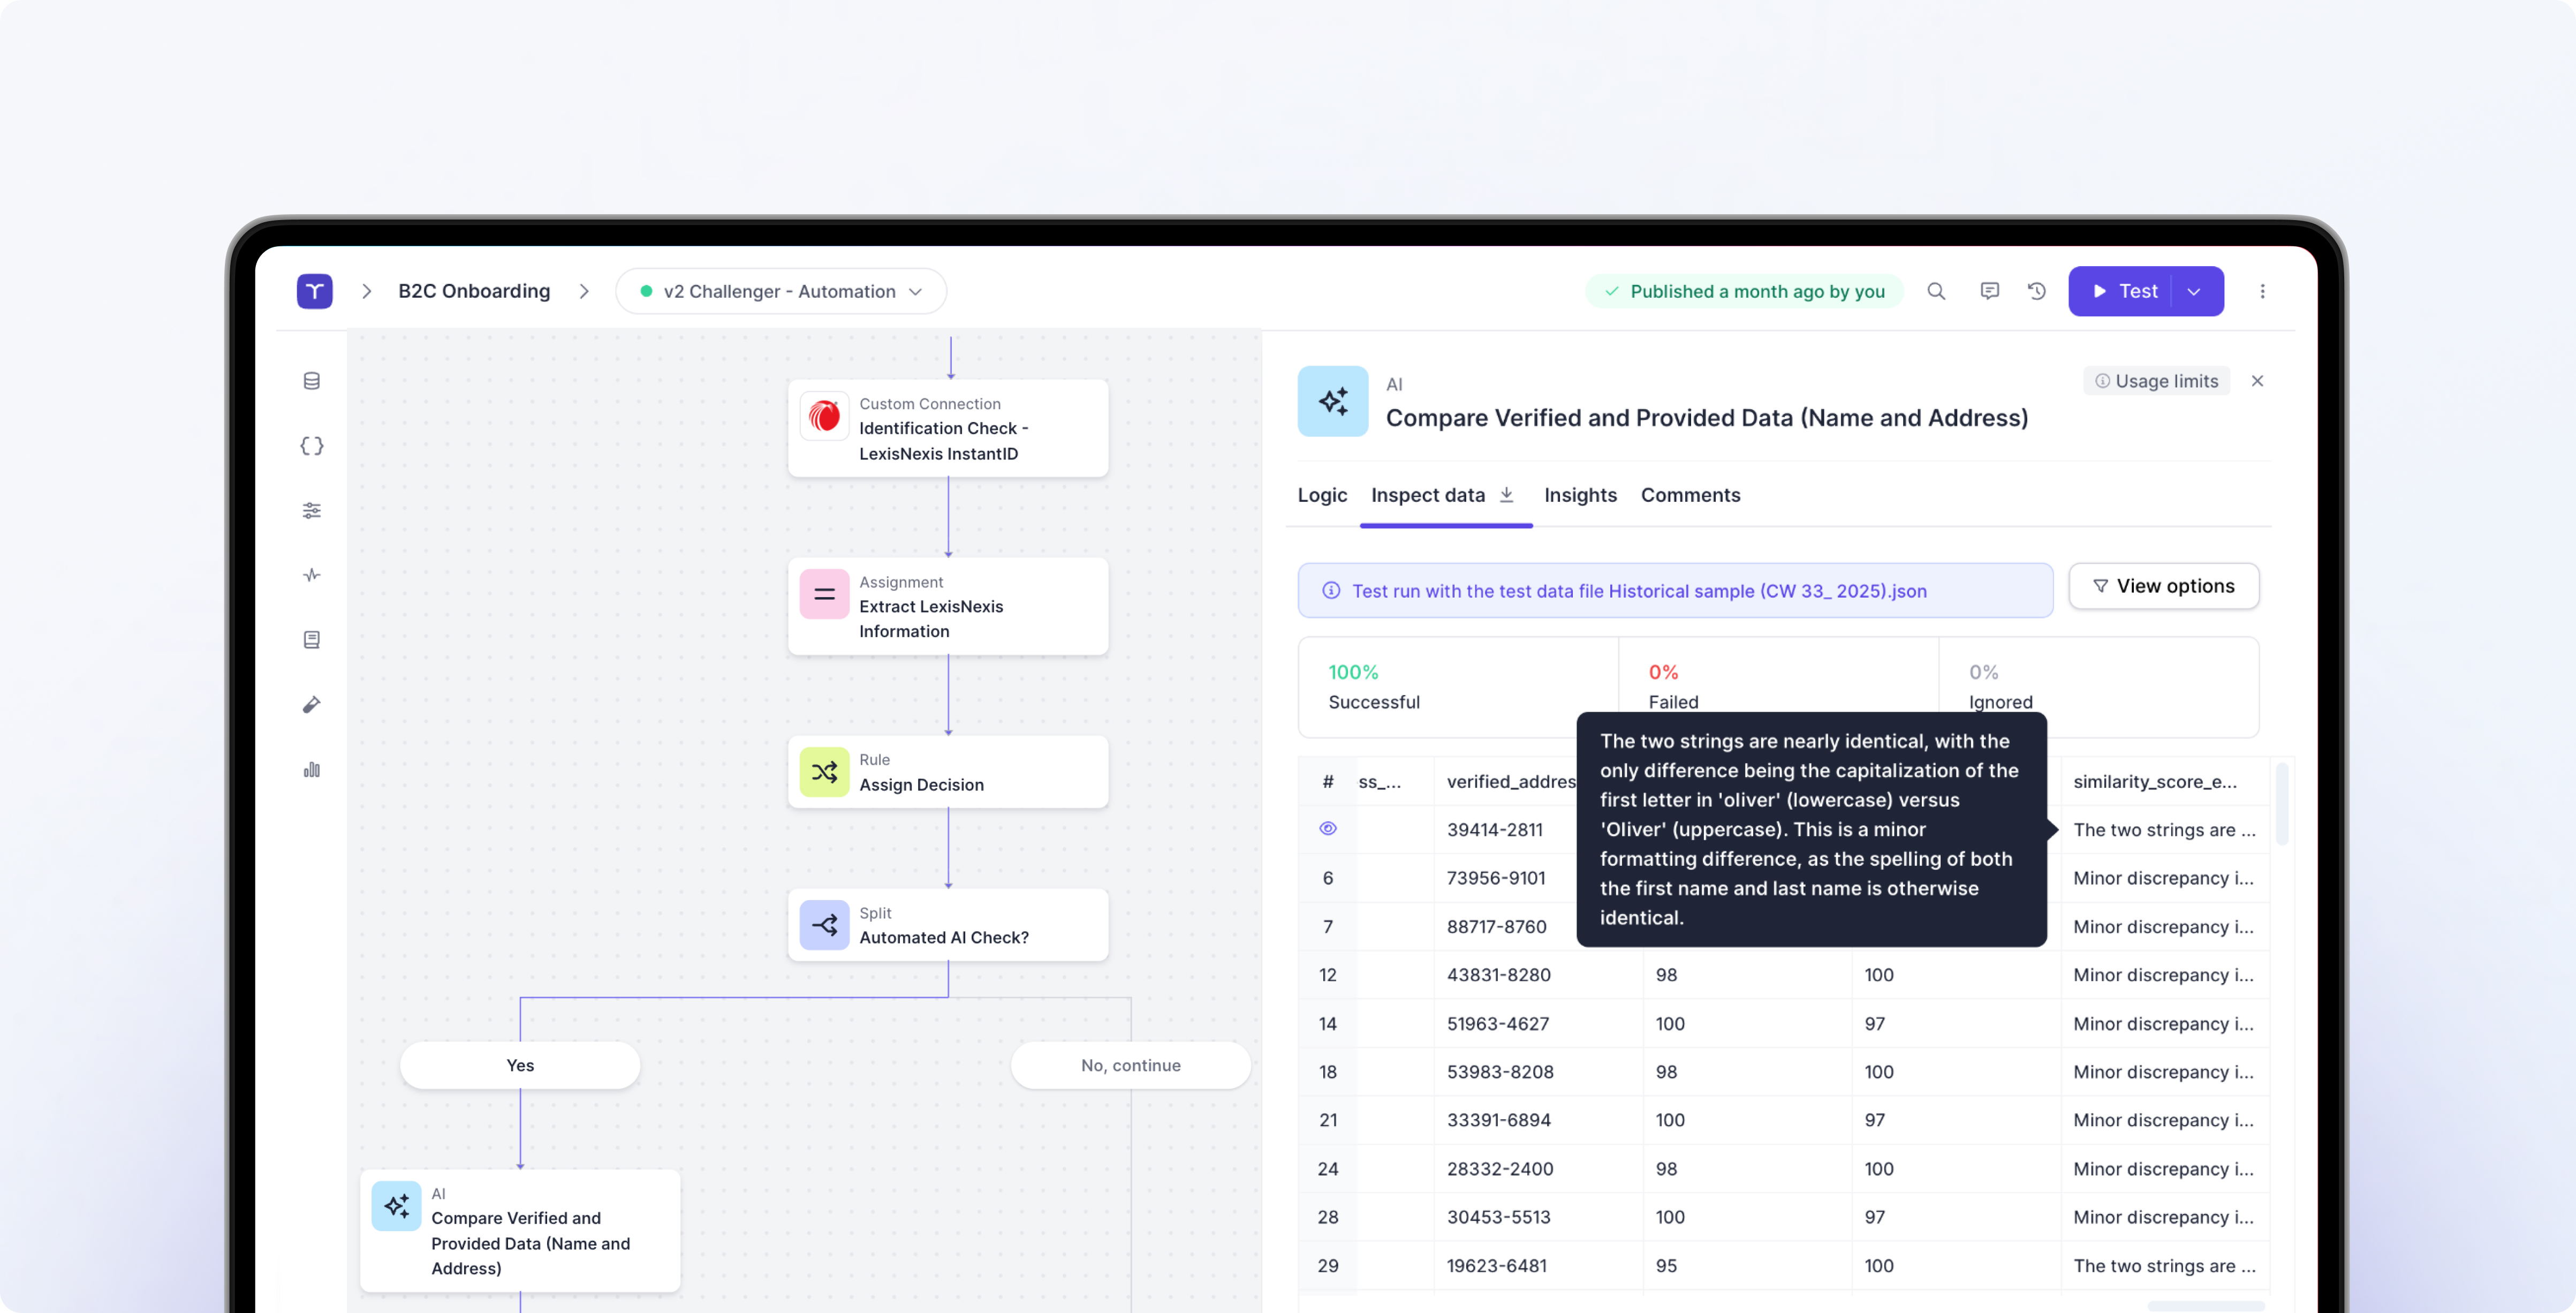Open the search magnifier in header
Image resolution: width=2576 pixels, height=1313 pixels.
tap(1936, 291)
